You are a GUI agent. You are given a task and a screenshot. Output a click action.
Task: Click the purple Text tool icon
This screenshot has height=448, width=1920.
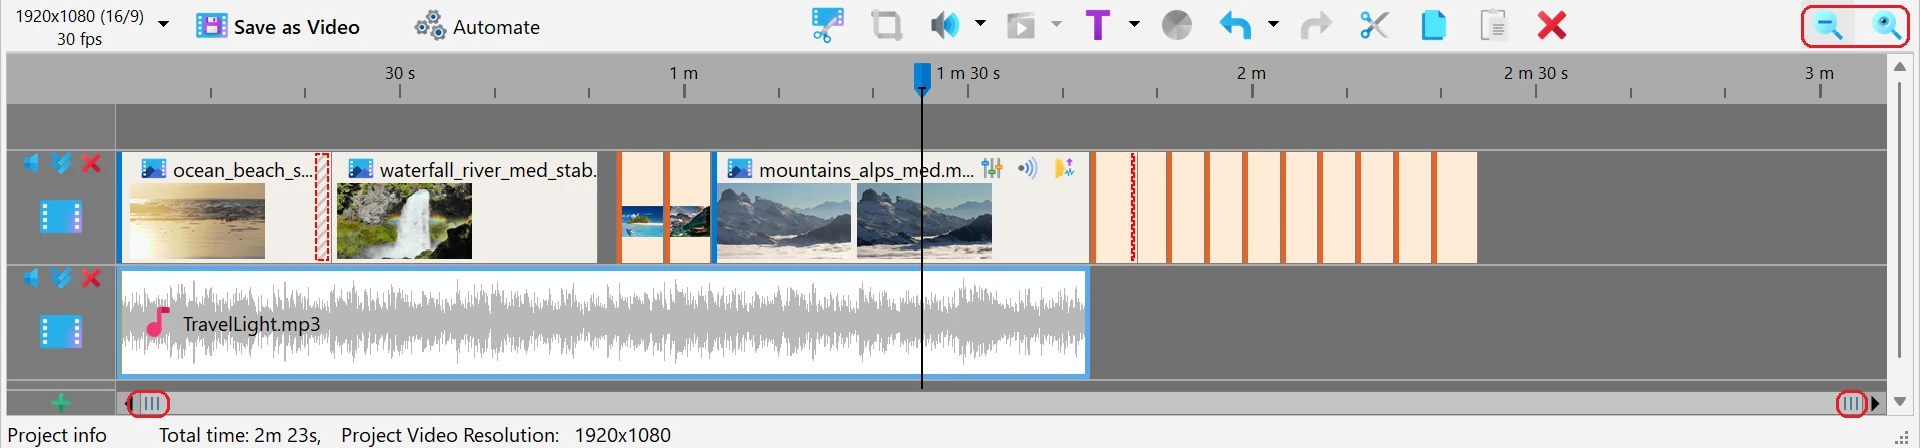pos(1098,25)
